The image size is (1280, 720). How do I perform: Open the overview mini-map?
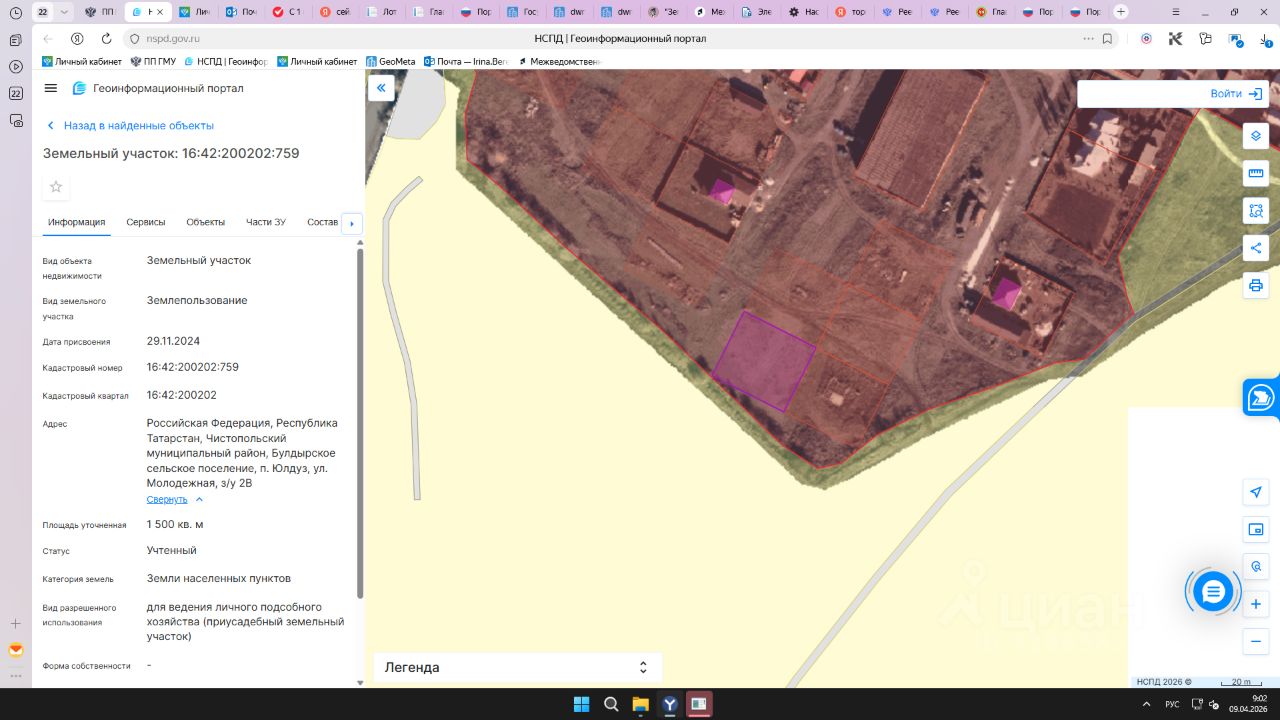[x=1256, y=529]
